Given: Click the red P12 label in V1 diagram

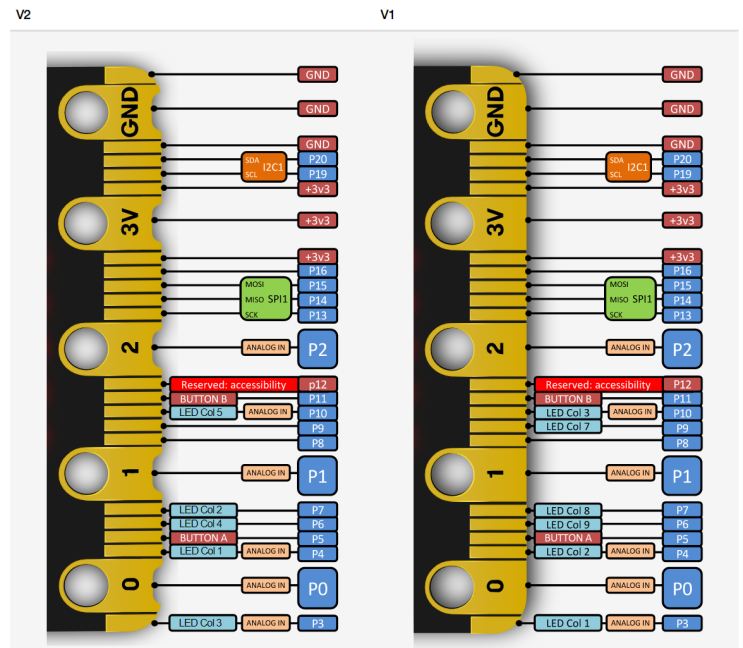Looking at the screenshot, I should point(682,385).
